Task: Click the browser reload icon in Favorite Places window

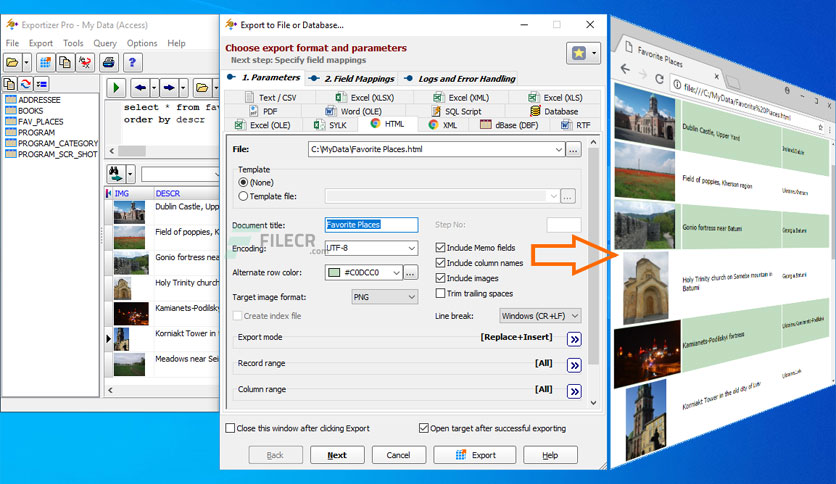Action: (659, 79)
